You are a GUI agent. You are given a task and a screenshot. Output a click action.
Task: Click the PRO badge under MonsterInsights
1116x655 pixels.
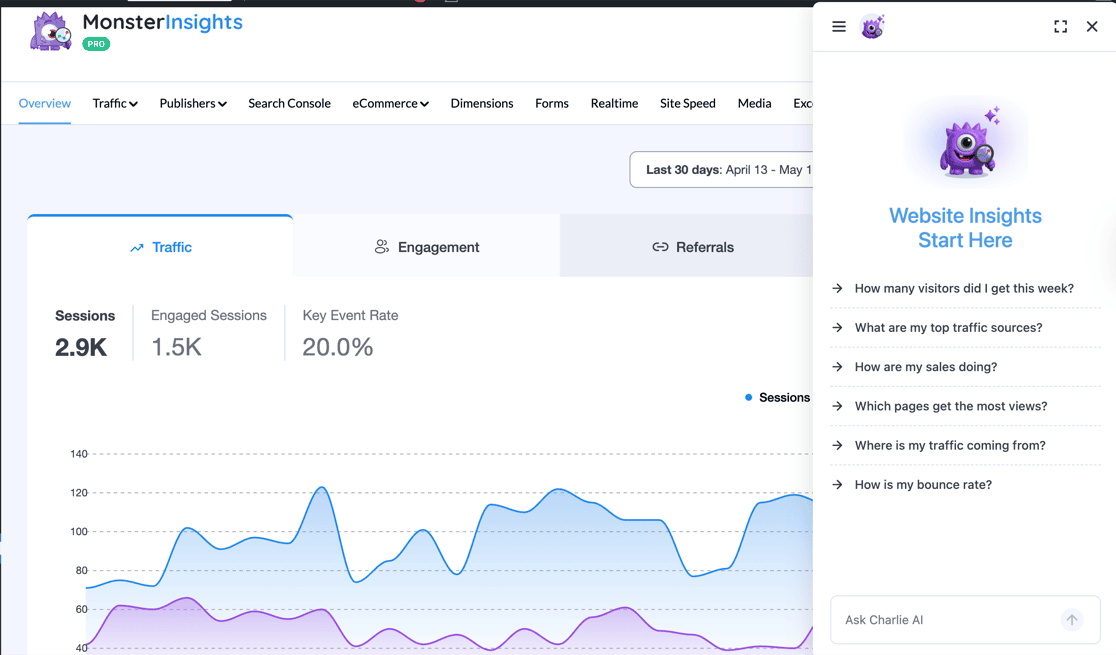96,44
